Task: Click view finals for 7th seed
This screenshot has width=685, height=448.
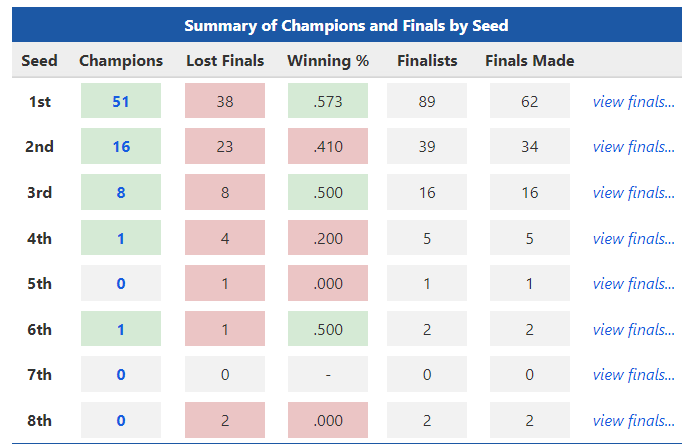Action: tap(633, 375)
